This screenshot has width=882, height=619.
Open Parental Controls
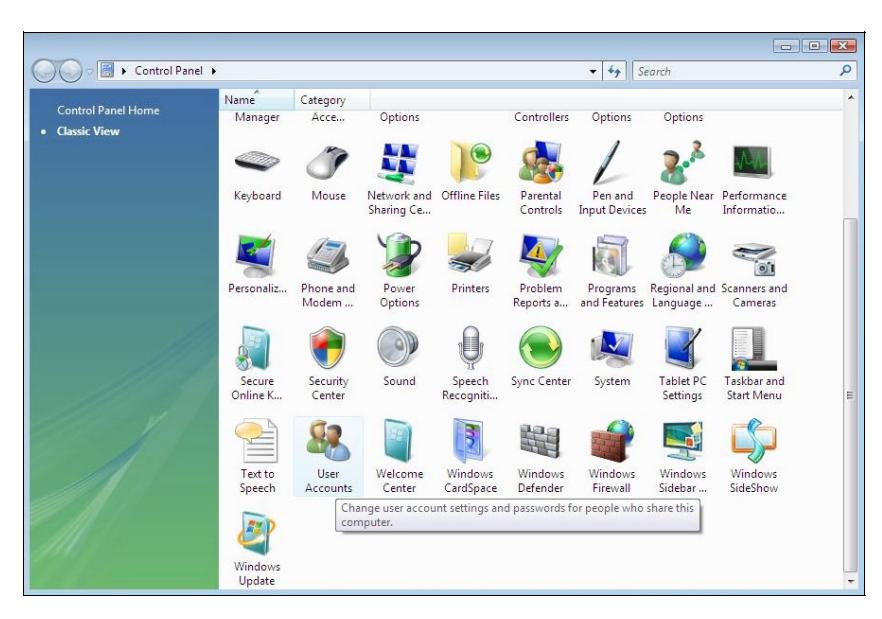click(x=541, y=179)
